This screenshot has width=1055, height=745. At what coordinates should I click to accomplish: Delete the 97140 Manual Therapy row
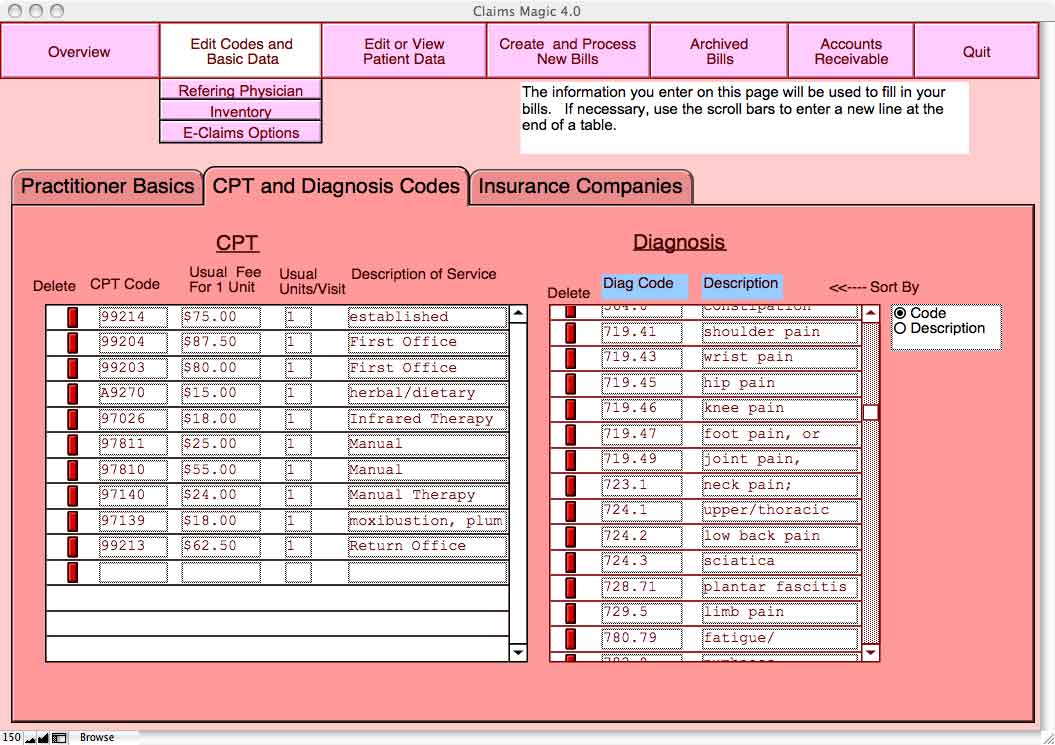72,495
